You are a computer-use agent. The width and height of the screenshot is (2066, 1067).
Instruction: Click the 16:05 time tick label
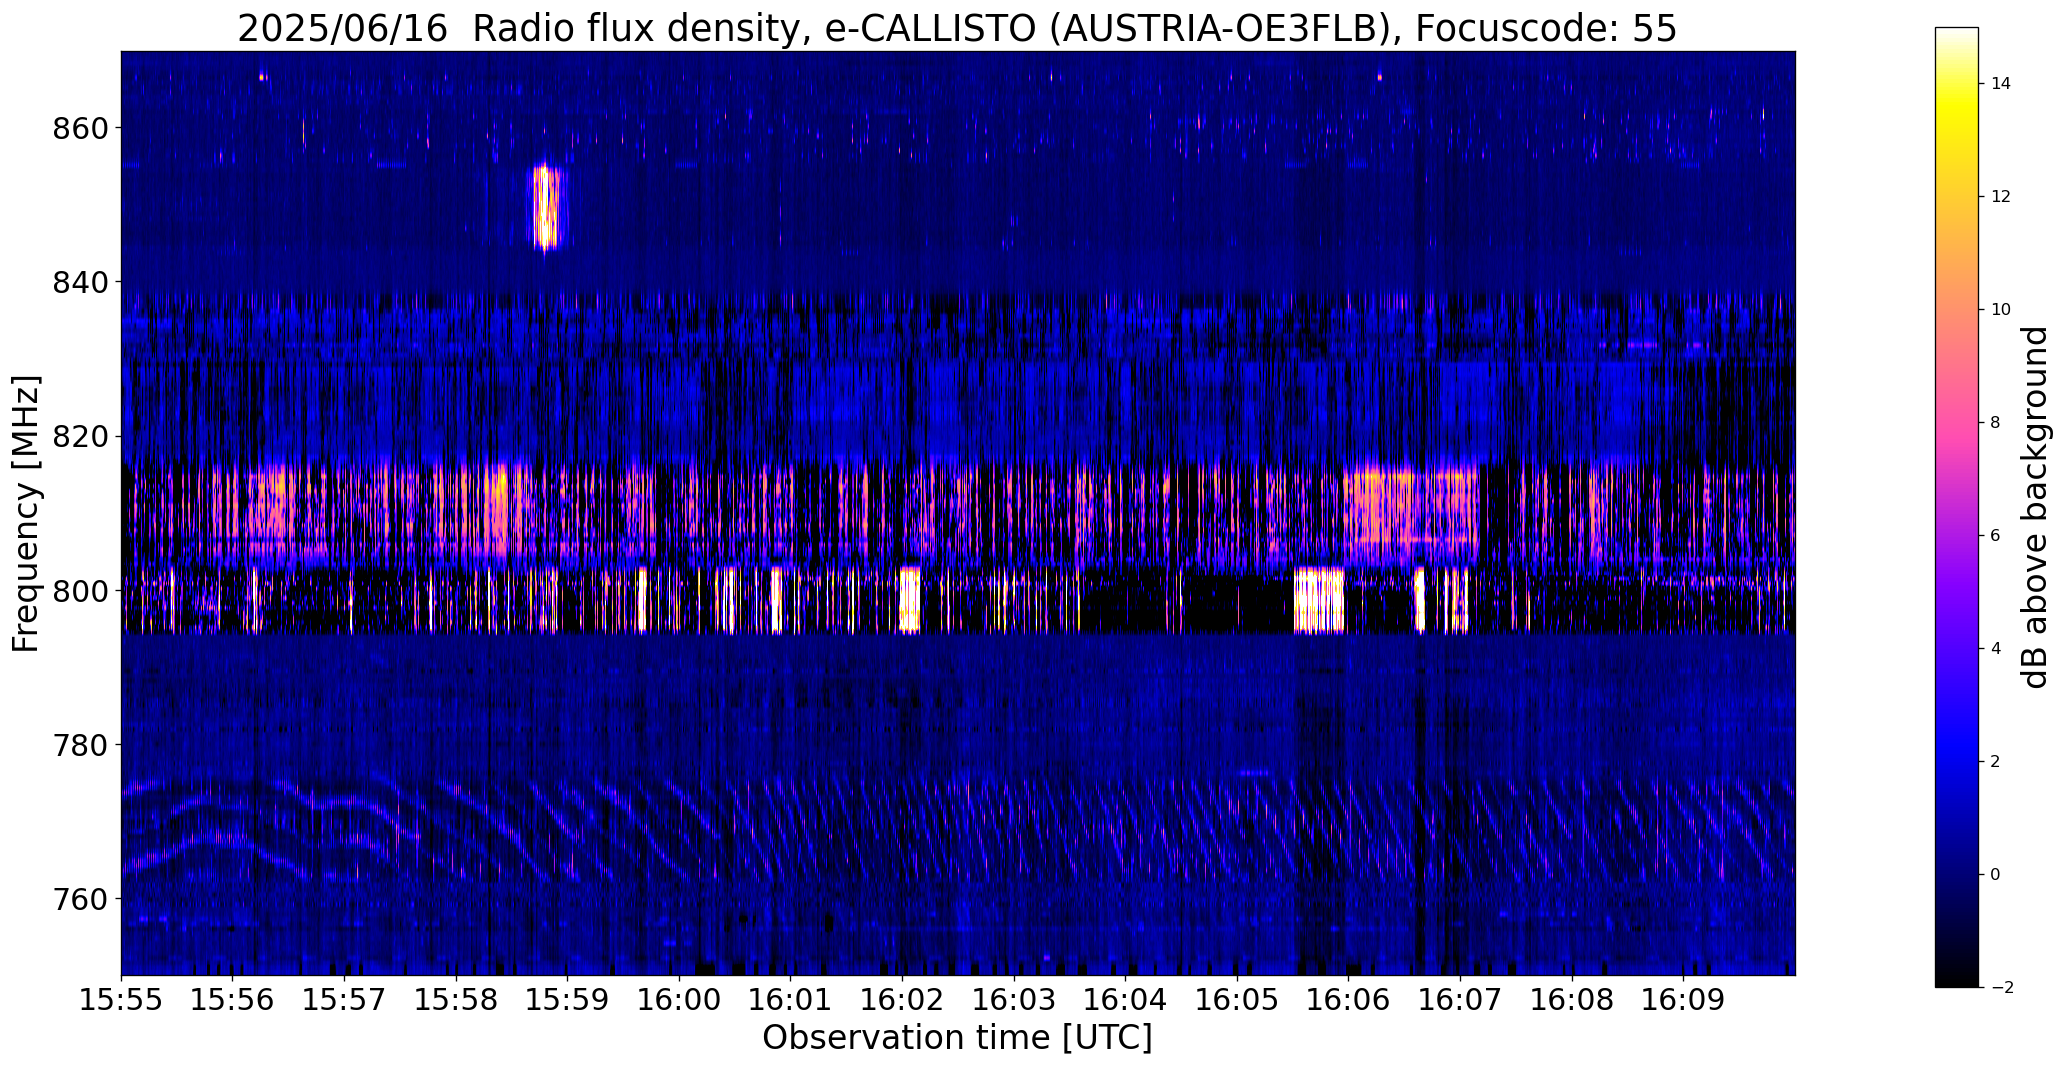click(x=1237, y=999)
